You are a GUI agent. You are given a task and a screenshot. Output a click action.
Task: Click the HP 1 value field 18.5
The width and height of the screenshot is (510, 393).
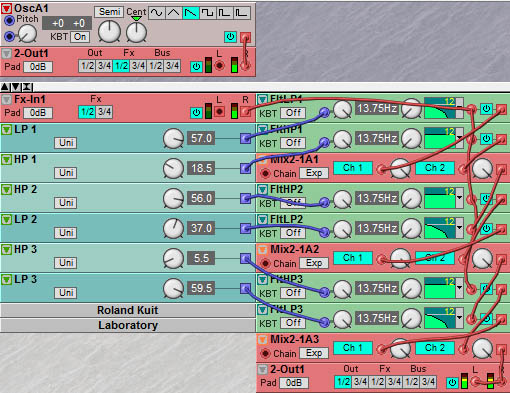(201, 168)
